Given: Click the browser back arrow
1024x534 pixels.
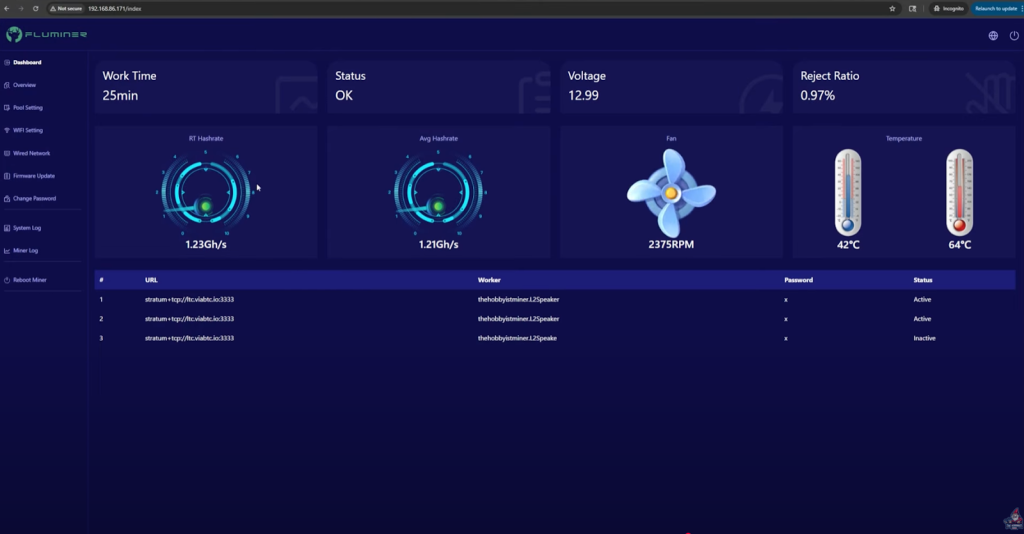Looking at the screenshot, I should click(x=7, y=8).
